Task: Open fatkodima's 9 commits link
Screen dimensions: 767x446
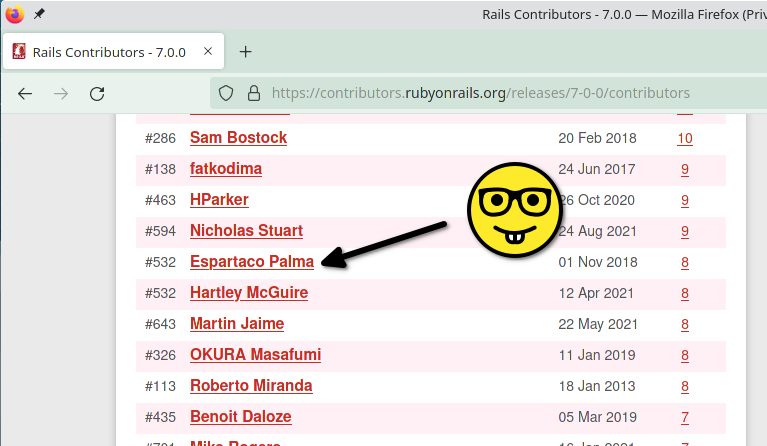Action: tap(685, 170)
